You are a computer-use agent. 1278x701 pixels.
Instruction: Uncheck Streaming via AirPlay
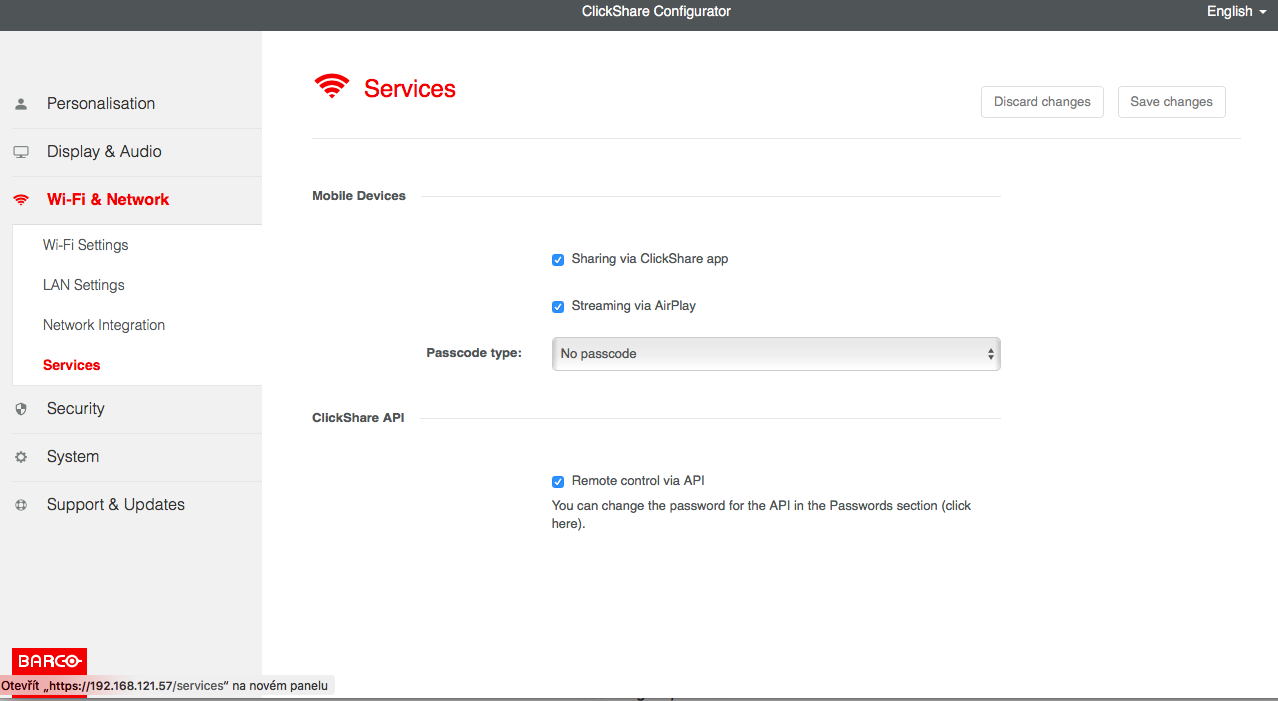(558, 307)
